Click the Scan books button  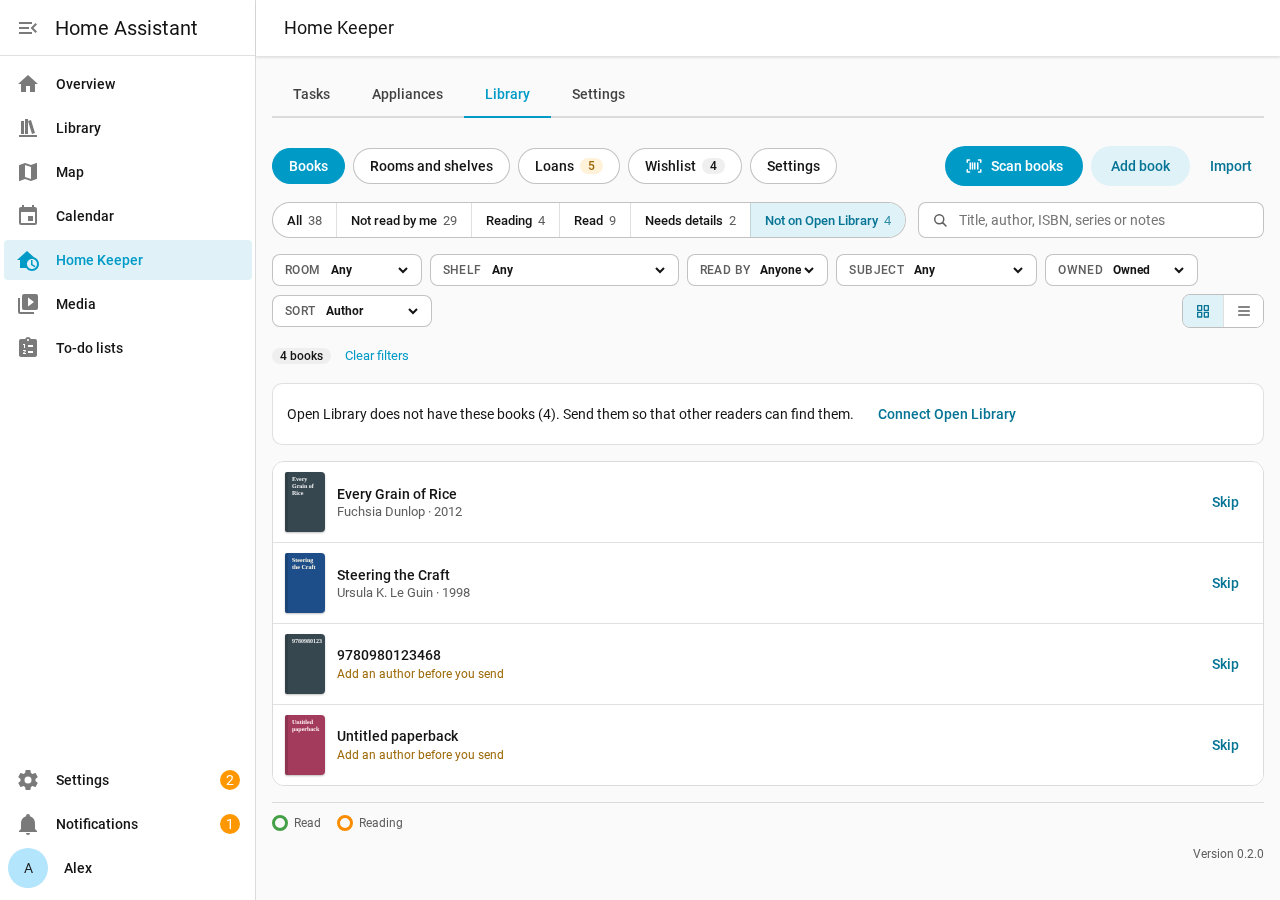1014,166
